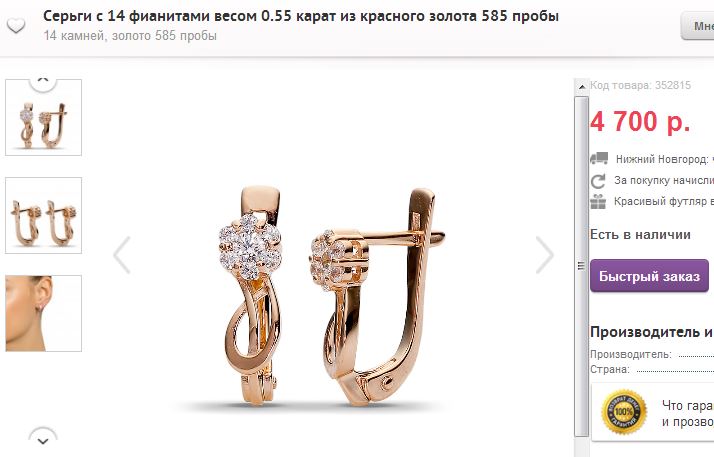Viewport: 714px width, 457px height.
Task: Click the info panel vertical scrollbar thumb
Action: [581, 266]
